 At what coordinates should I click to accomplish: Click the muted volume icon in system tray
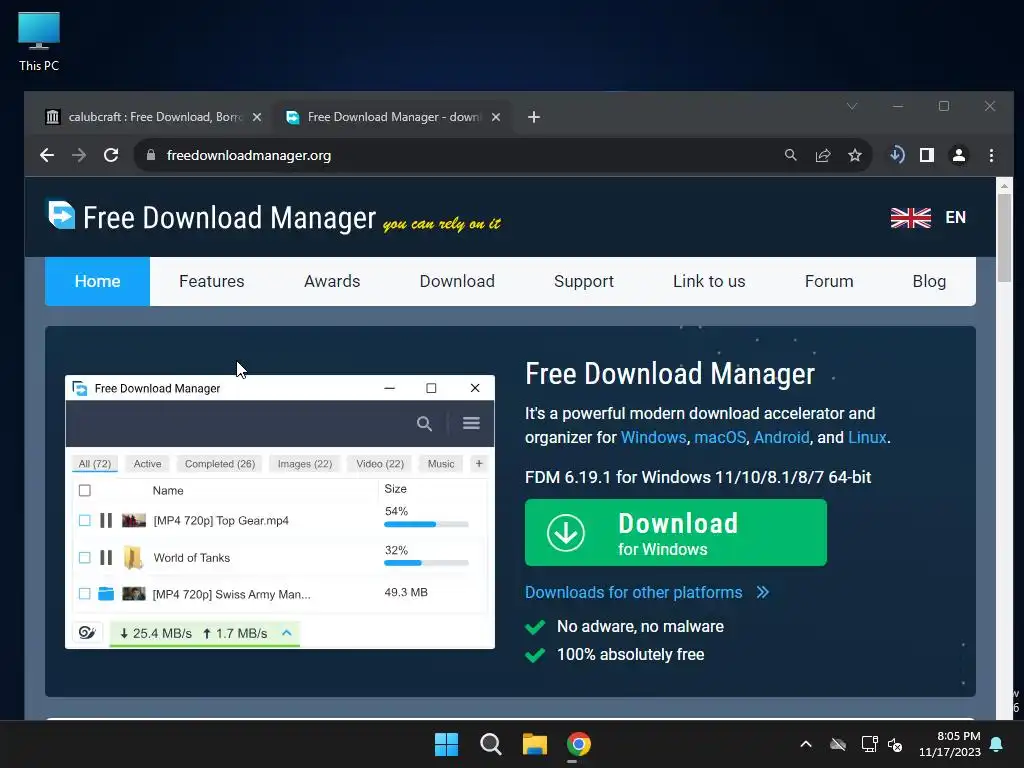[x=895, y=744]
